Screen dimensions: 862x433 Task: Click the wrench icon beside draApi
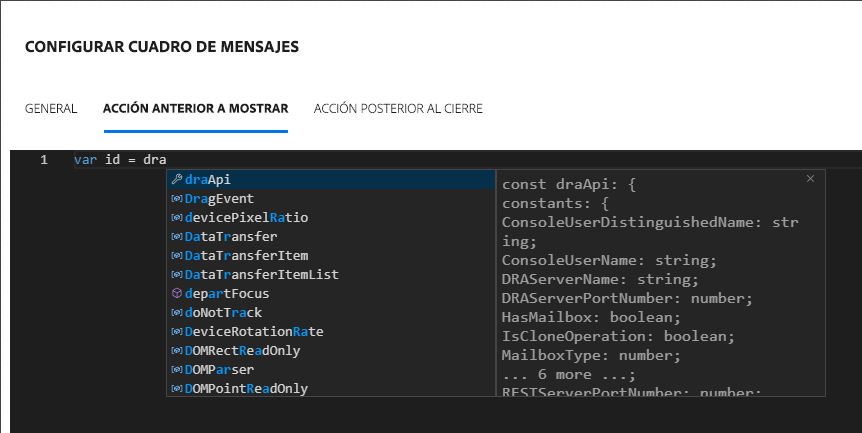pos(177,180)
